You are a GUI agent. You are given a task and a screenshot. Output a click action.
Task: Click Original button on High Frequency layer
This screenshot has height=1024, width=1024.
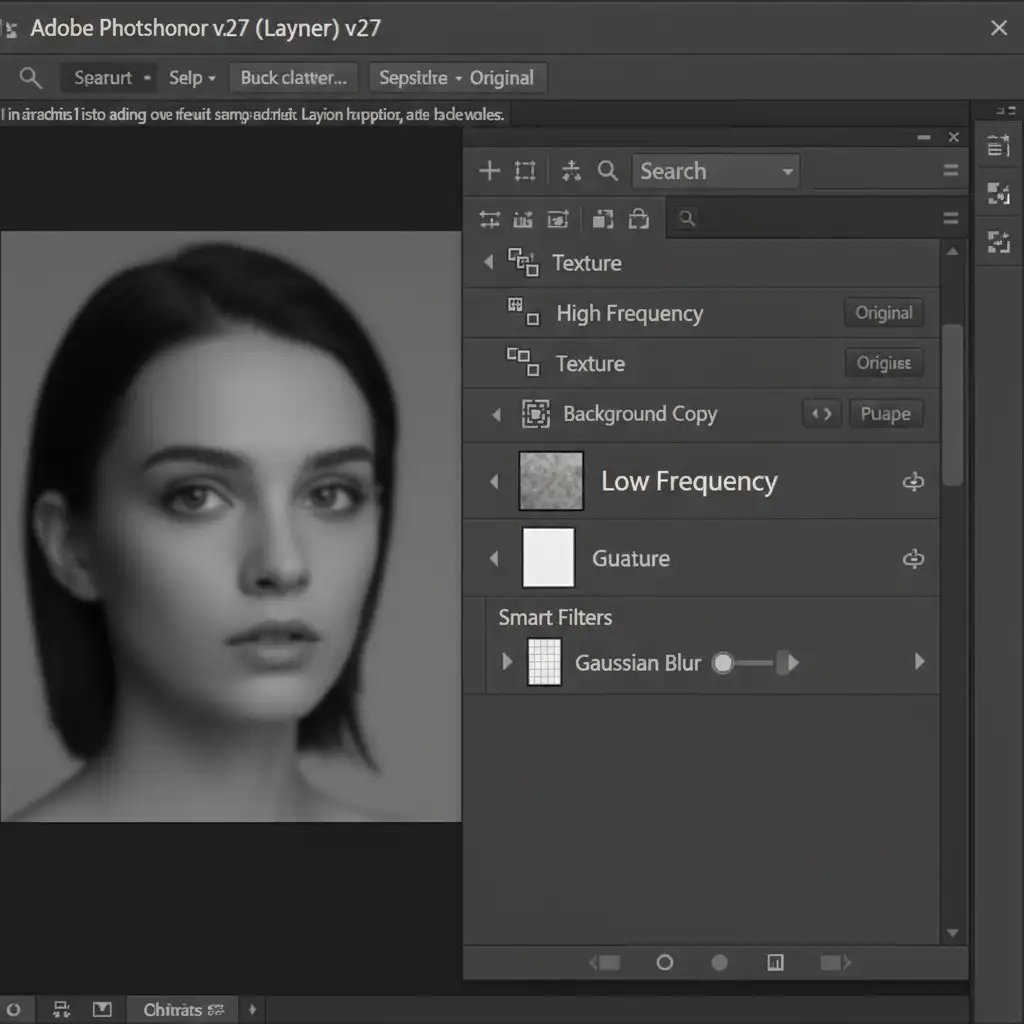(883, 313)
